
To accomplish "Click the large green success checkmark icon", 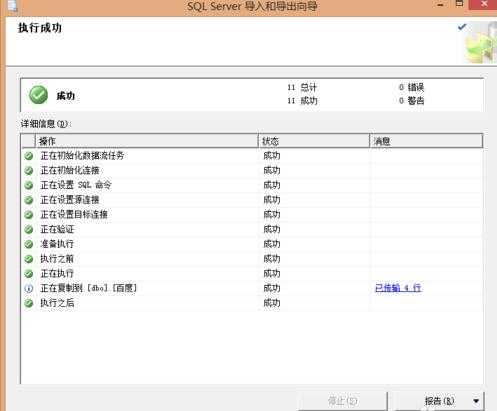I will tap(38, 95).
